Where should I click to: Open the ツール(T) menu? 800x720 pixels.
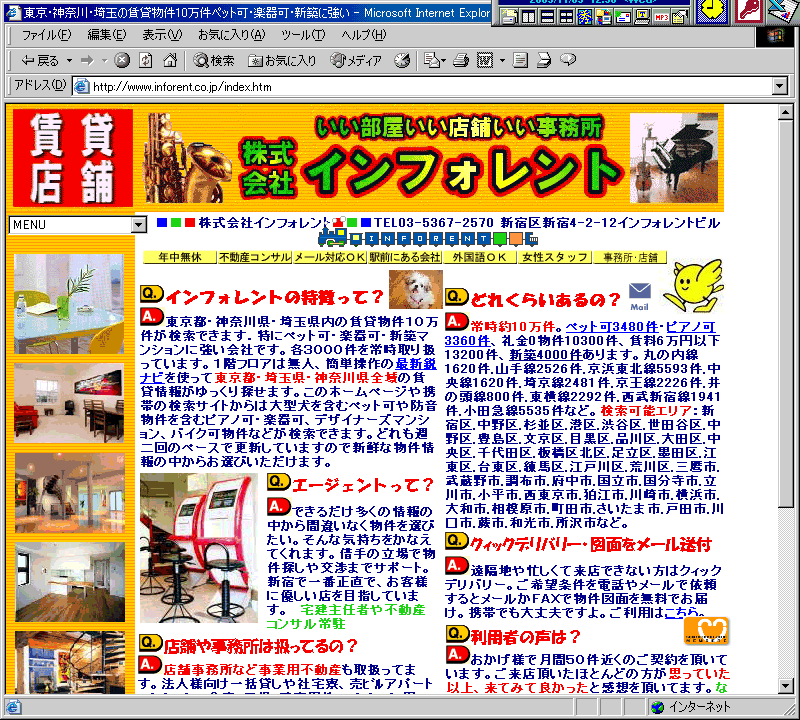point(303,35)
